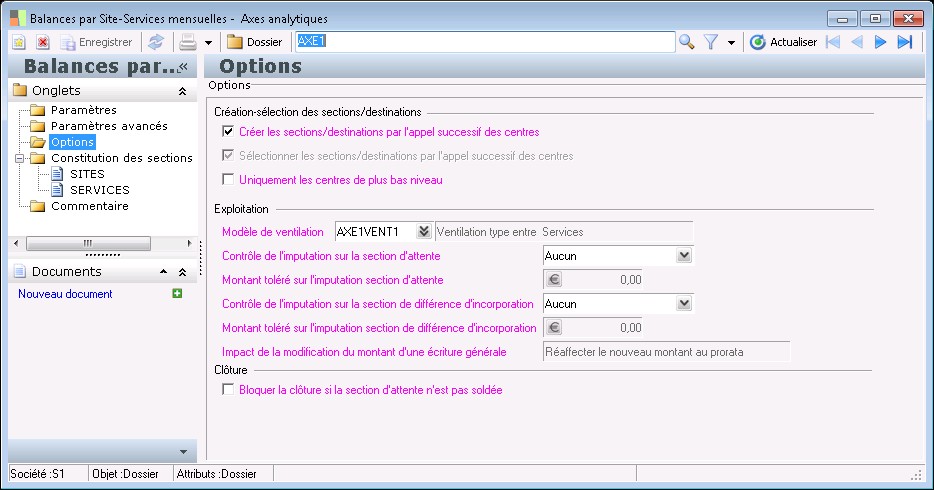
Task: Select Paramètres in the tree
Action: click(83, 110)
